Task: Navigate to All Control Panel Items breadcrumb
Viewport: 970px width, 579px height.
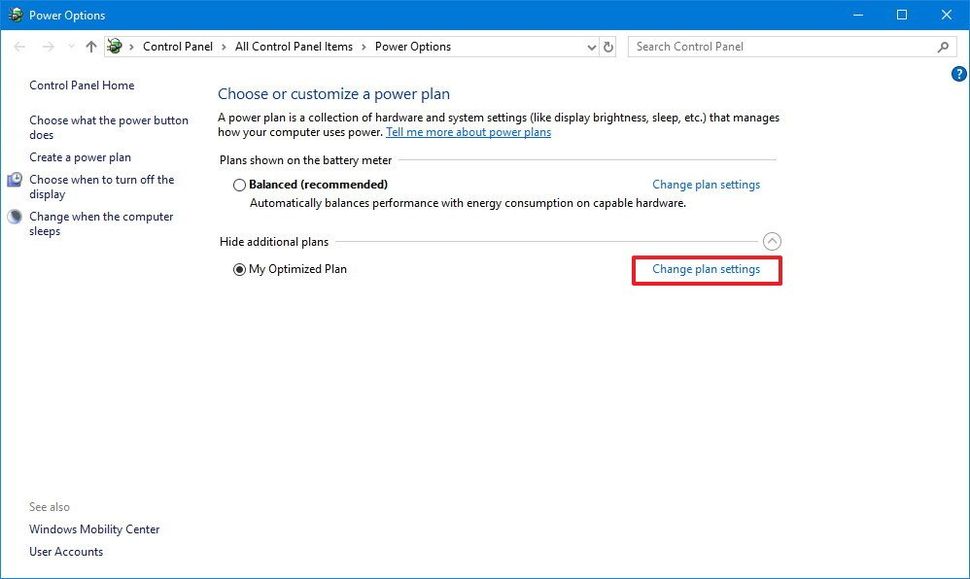Action: click(x=293, y=46)
